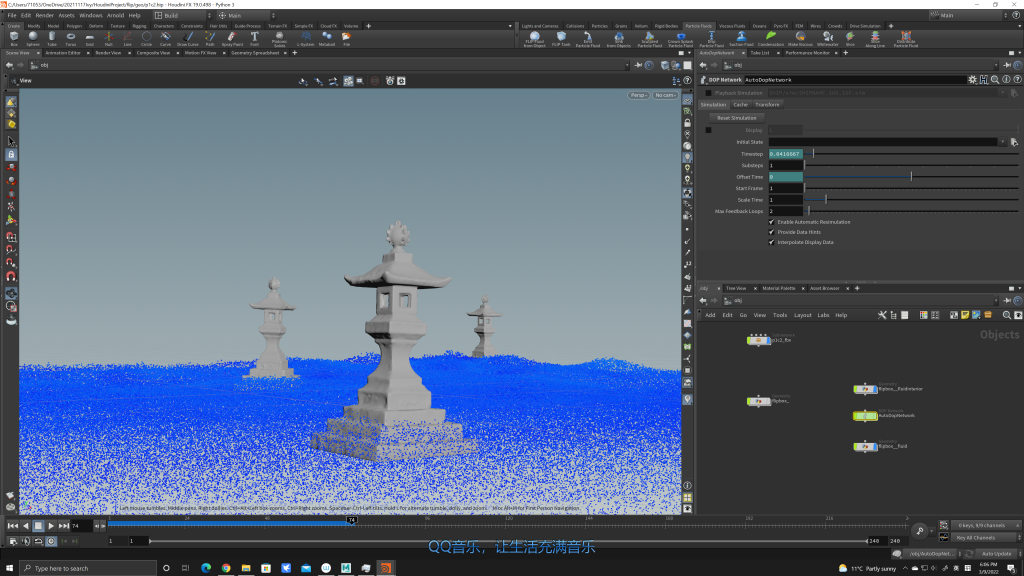
Task: Switch to the Cache tab
Action: (x=740, y=104)
